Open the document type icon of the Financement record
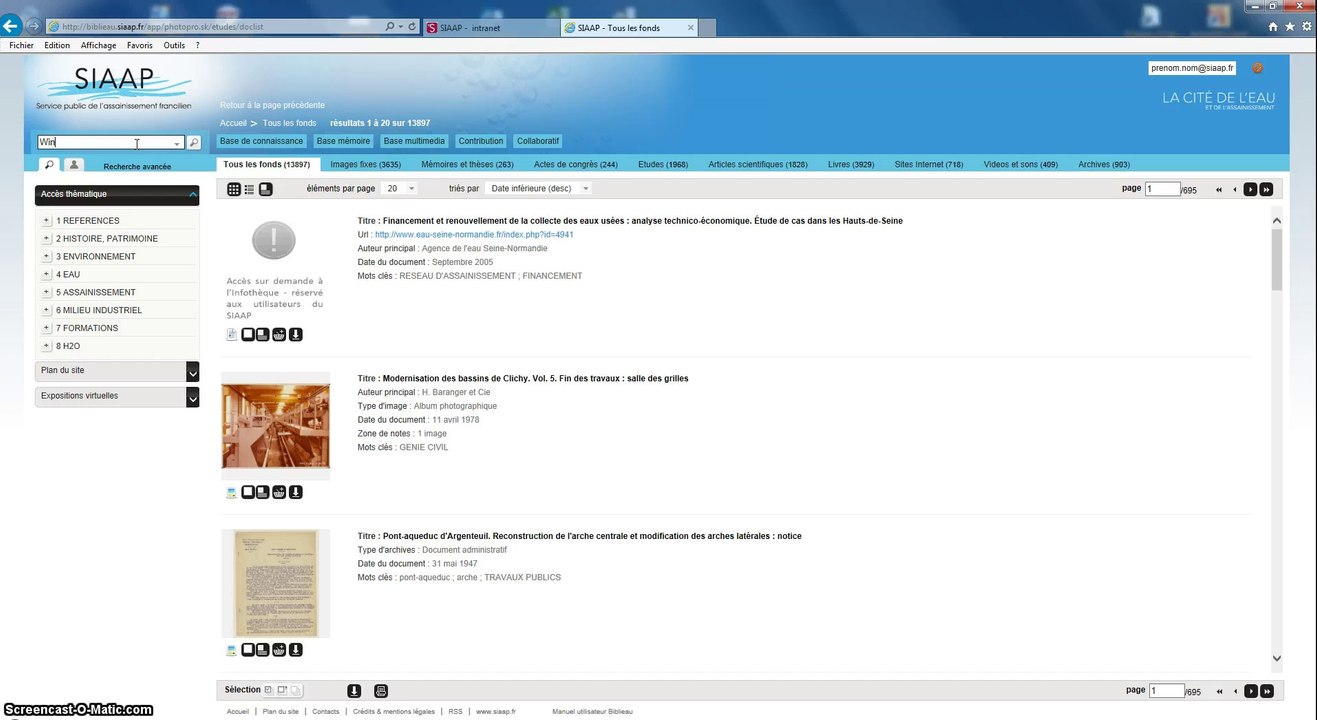This screenshot has height=720, width=1317. [x=232, y=335]
